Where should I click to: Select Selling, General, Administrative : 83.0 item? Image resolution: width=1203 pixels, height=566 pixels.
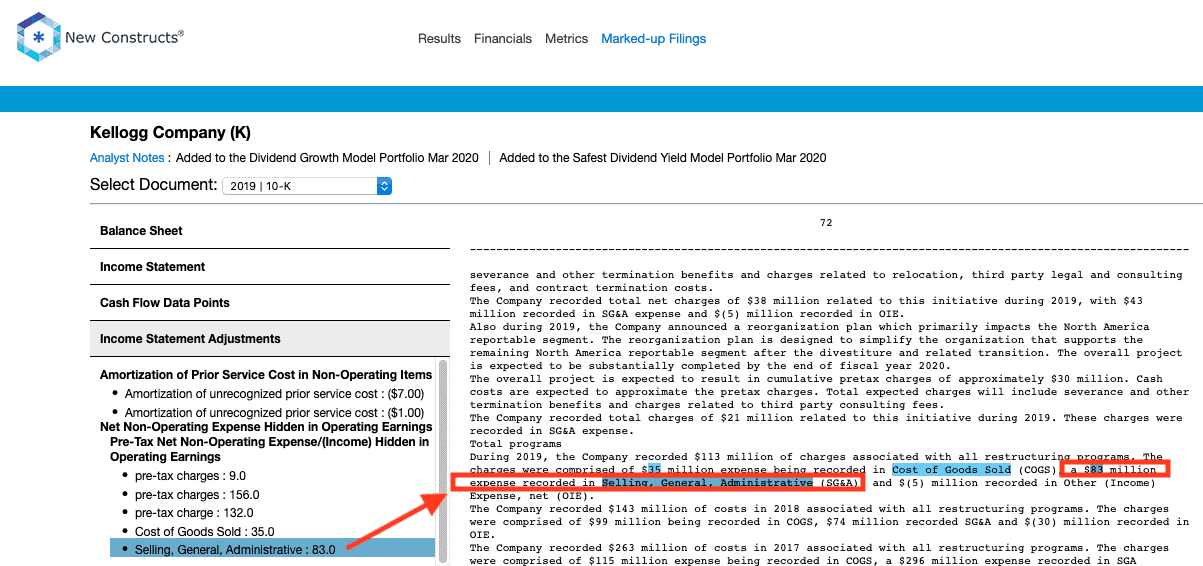(272, 548)
